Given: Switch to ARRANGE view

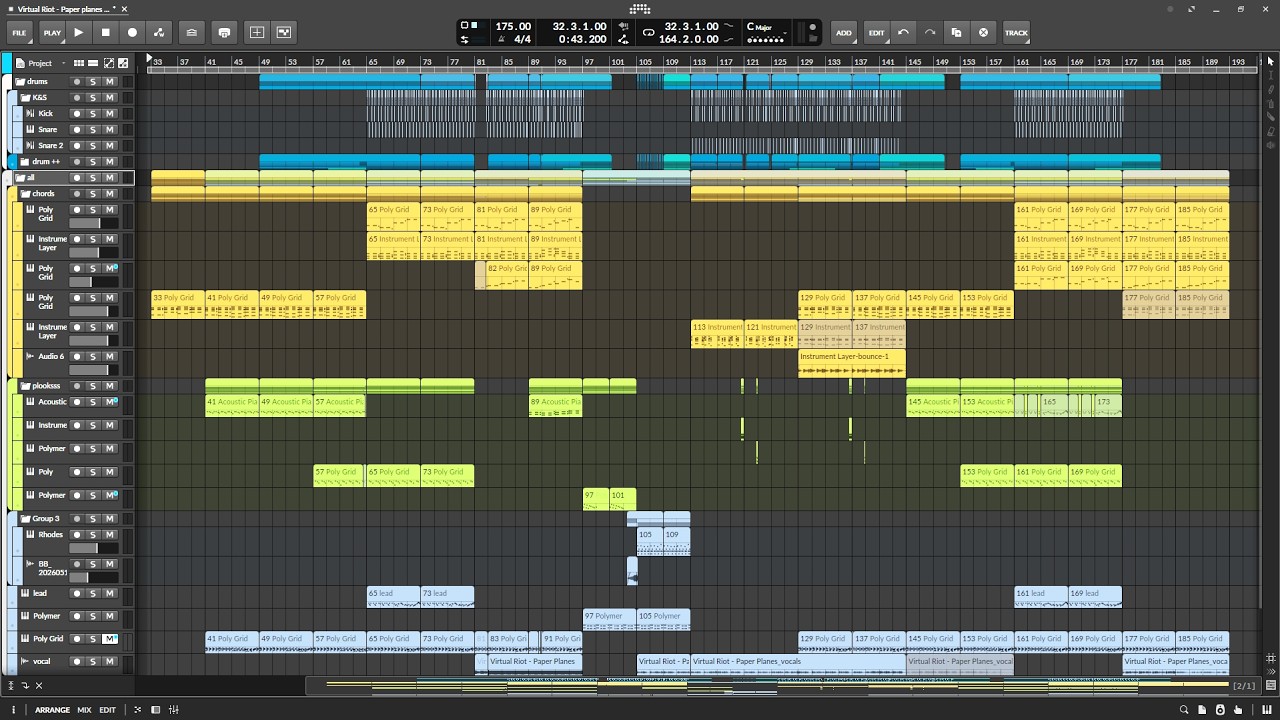Looking at the screenshot, I should point(53,710).
